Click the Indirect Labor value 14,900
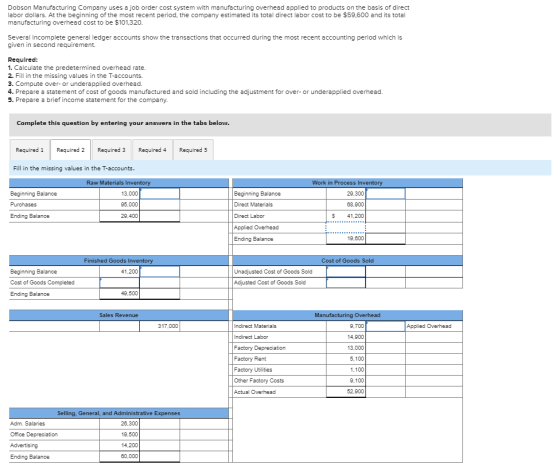560x465 pixels. [x=346, y=337]
